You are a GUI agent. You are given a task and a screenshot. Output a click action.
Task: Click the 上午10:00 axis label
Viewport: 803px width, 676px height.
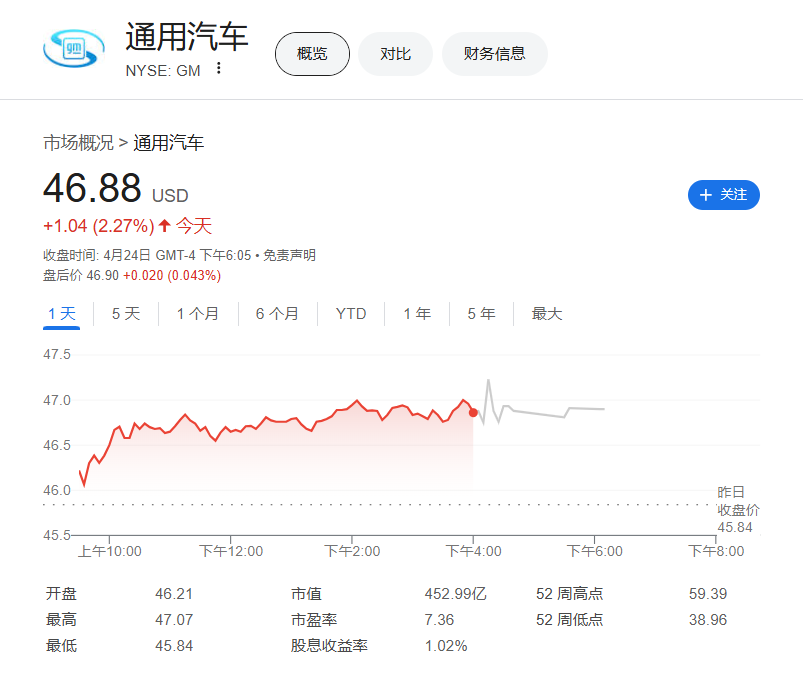(x=110, y=552)
